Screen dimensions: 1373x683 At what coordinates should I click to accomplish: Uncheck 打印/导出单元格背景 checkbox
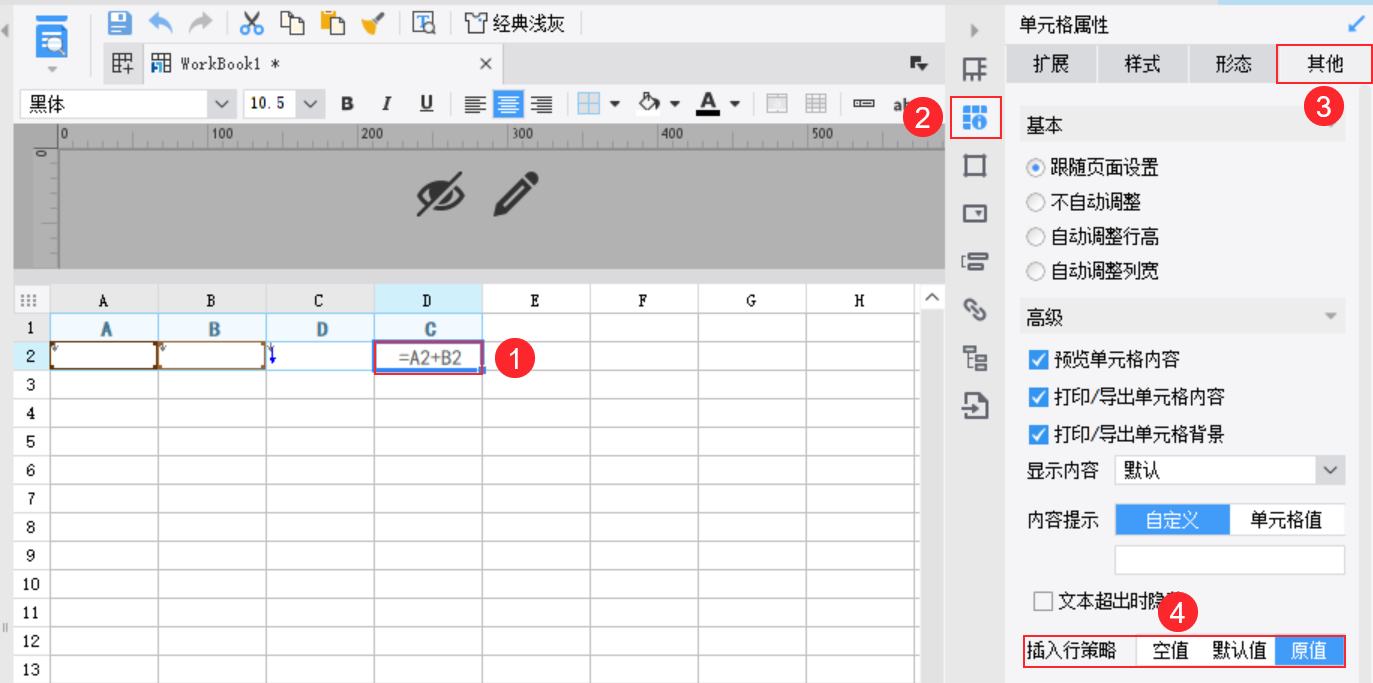[x=1038, y=434]
